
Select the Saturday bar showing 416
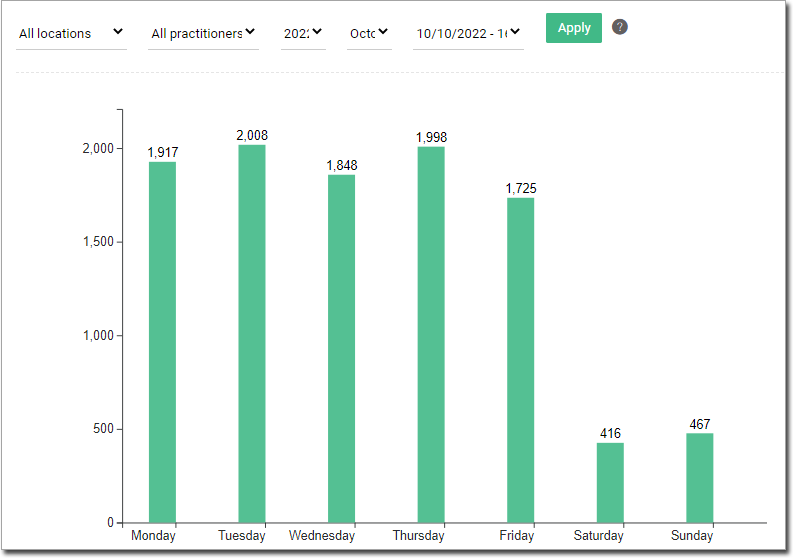point(610,482)
